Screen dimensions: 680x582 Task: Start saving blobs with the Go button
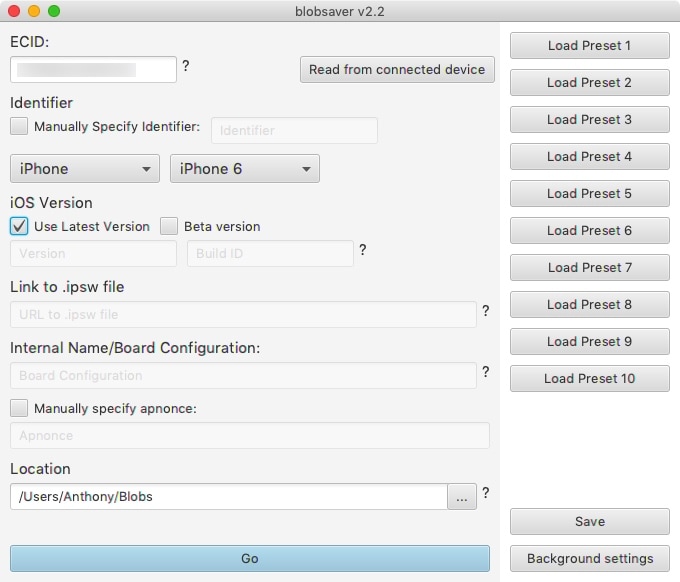pos(250,559)
